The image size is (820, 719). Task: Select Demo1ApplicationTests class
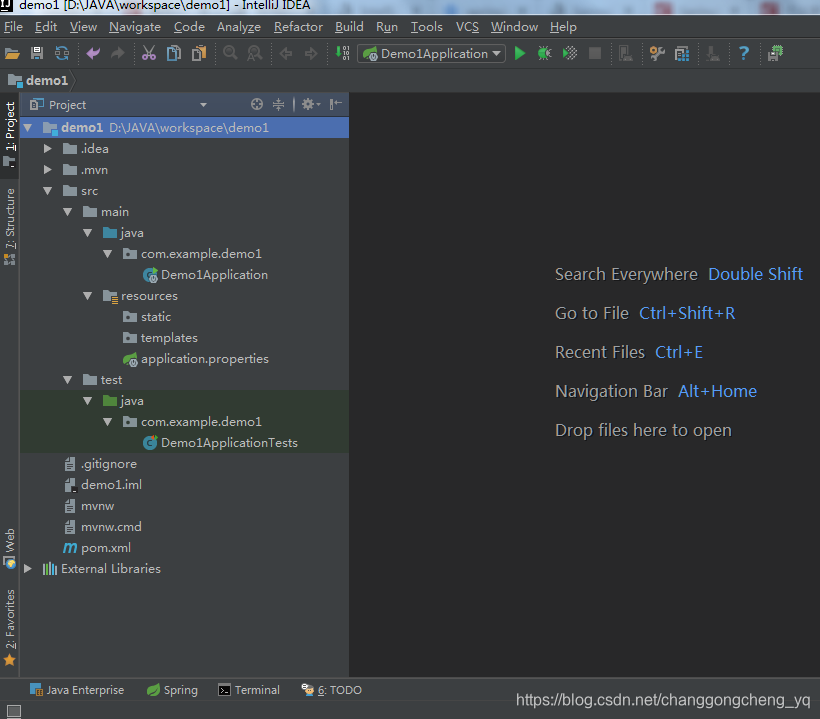pyautogui.click(x=229, y=443)
